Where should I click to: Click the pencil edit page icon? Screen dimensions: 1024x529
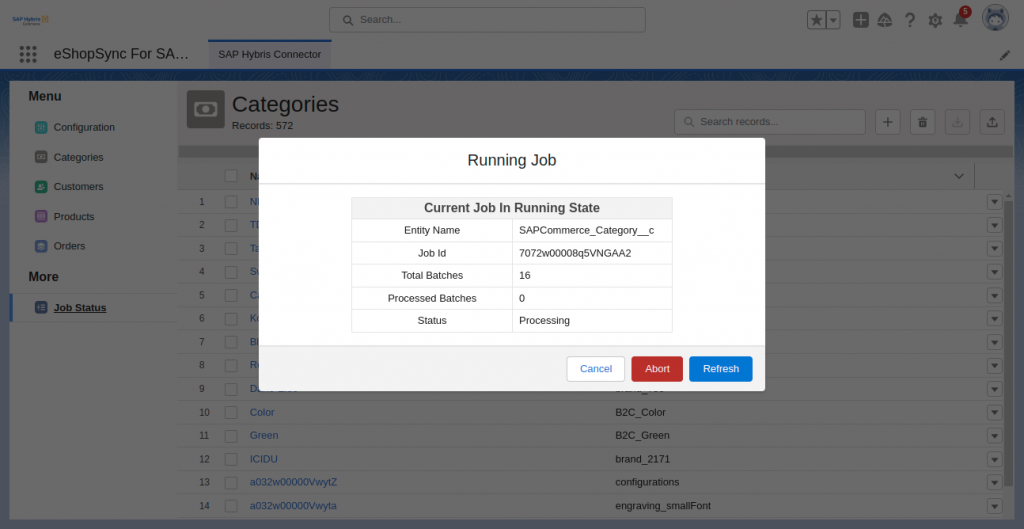coord(1005,56)
